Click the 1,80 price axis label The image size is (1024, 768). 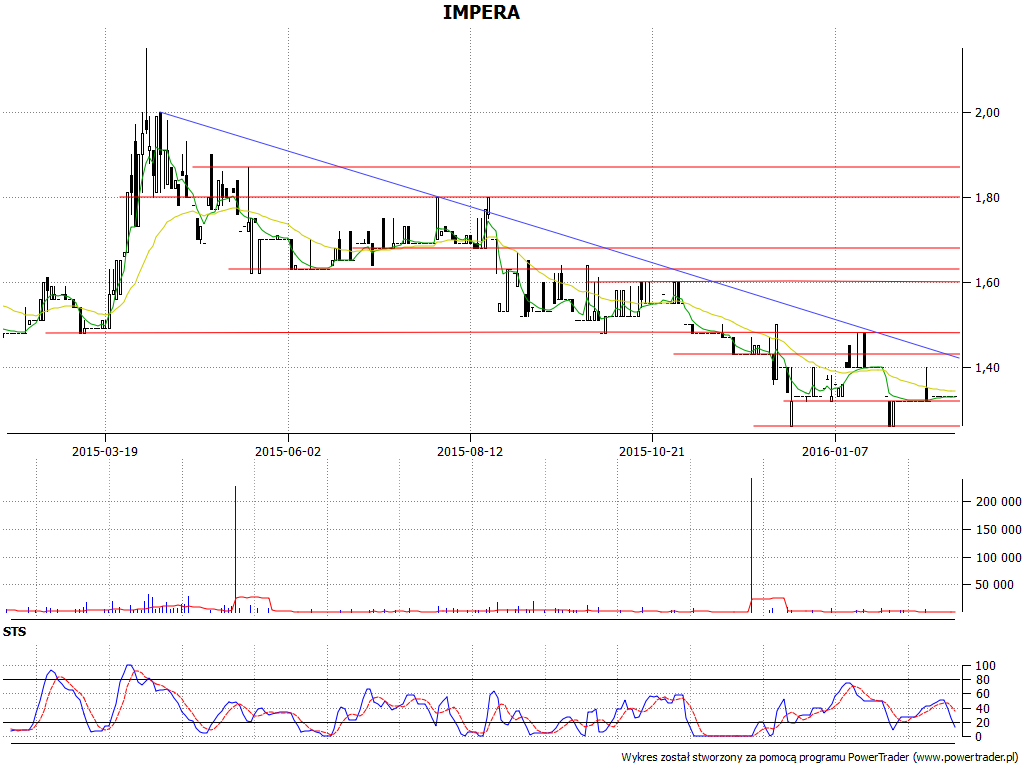987,198
